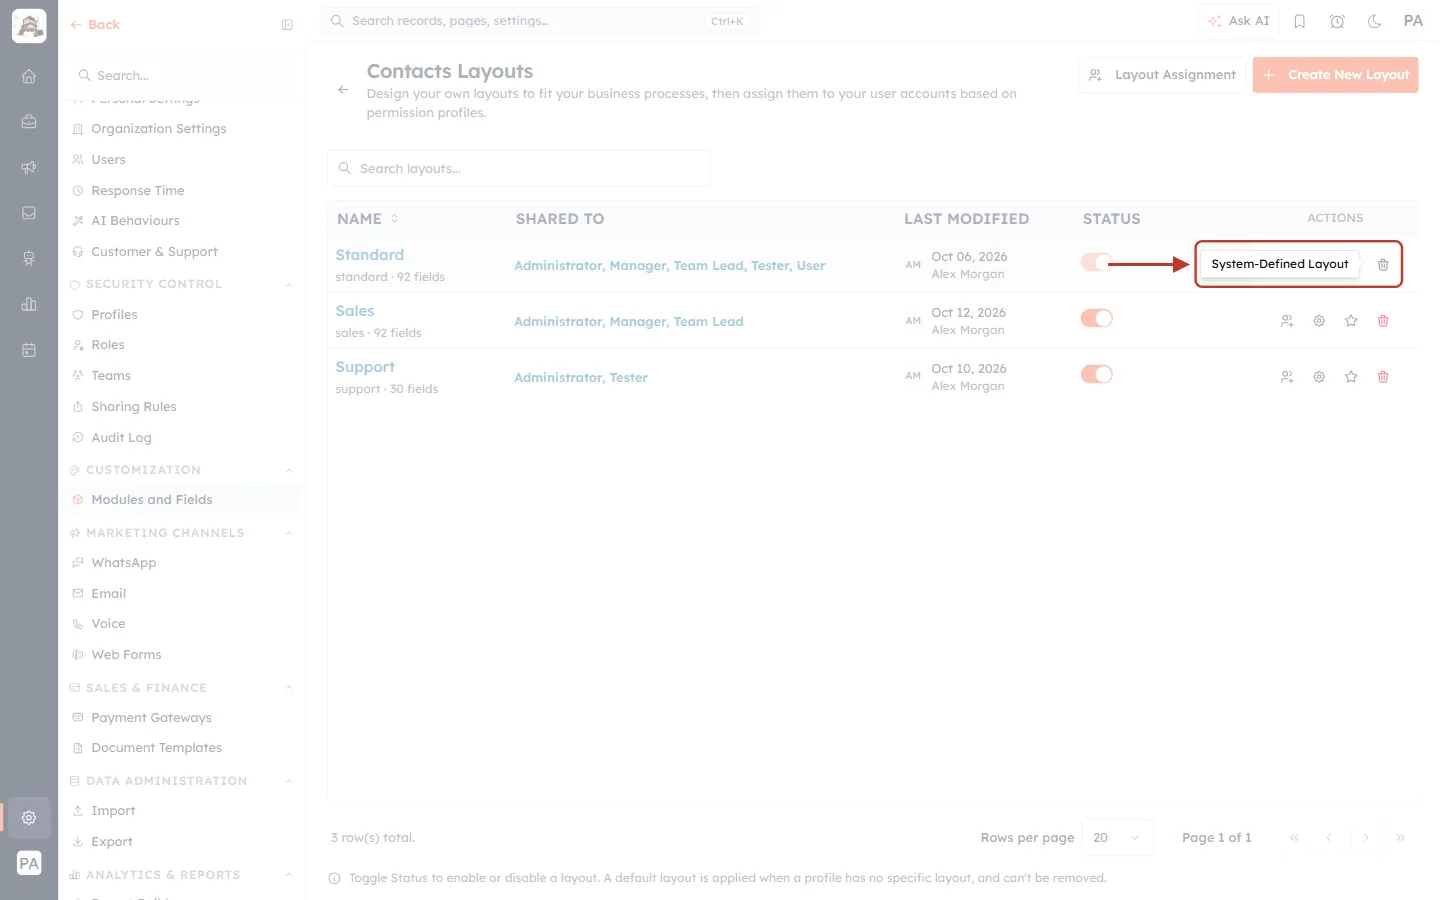Toggle status switch for Support layout
This screenshot has width=1440, height=900.
click(1097, 374)
